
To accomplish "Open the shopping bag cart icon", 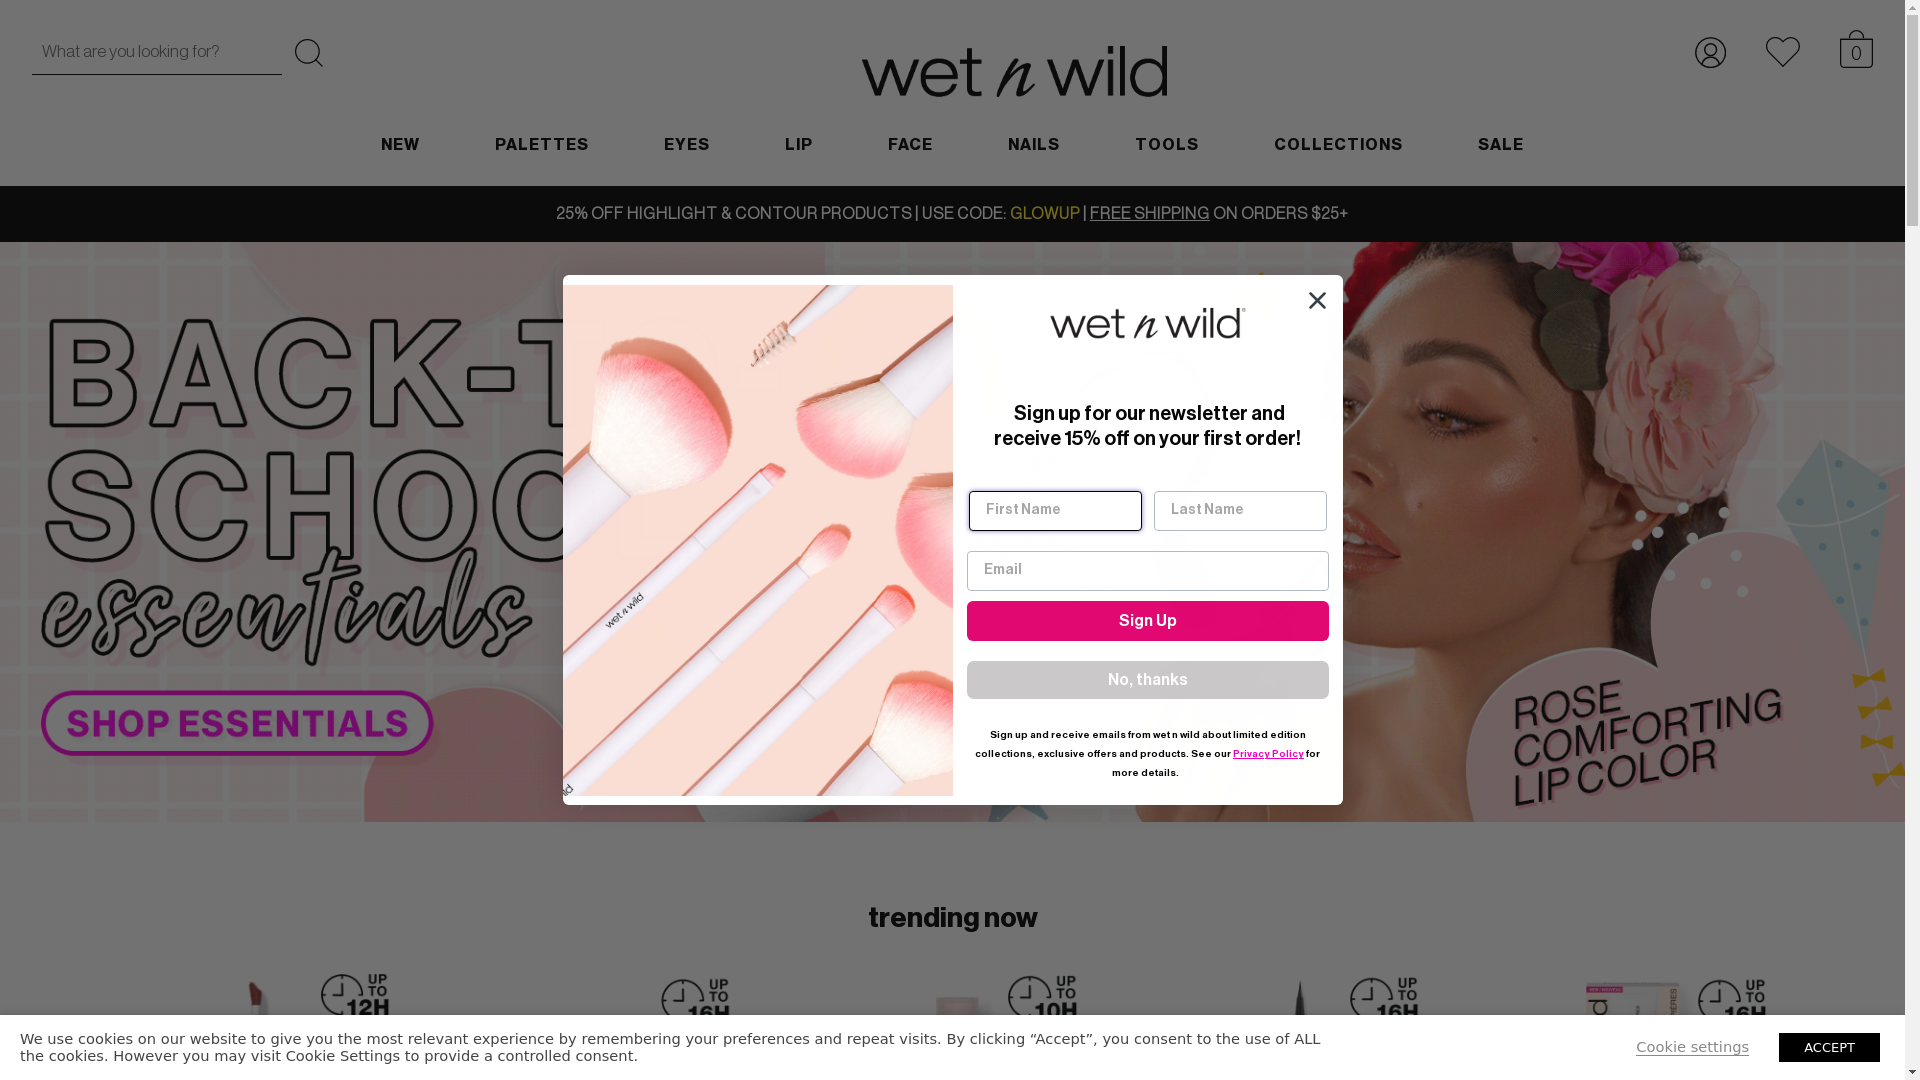I will [x=1856, y=50].
